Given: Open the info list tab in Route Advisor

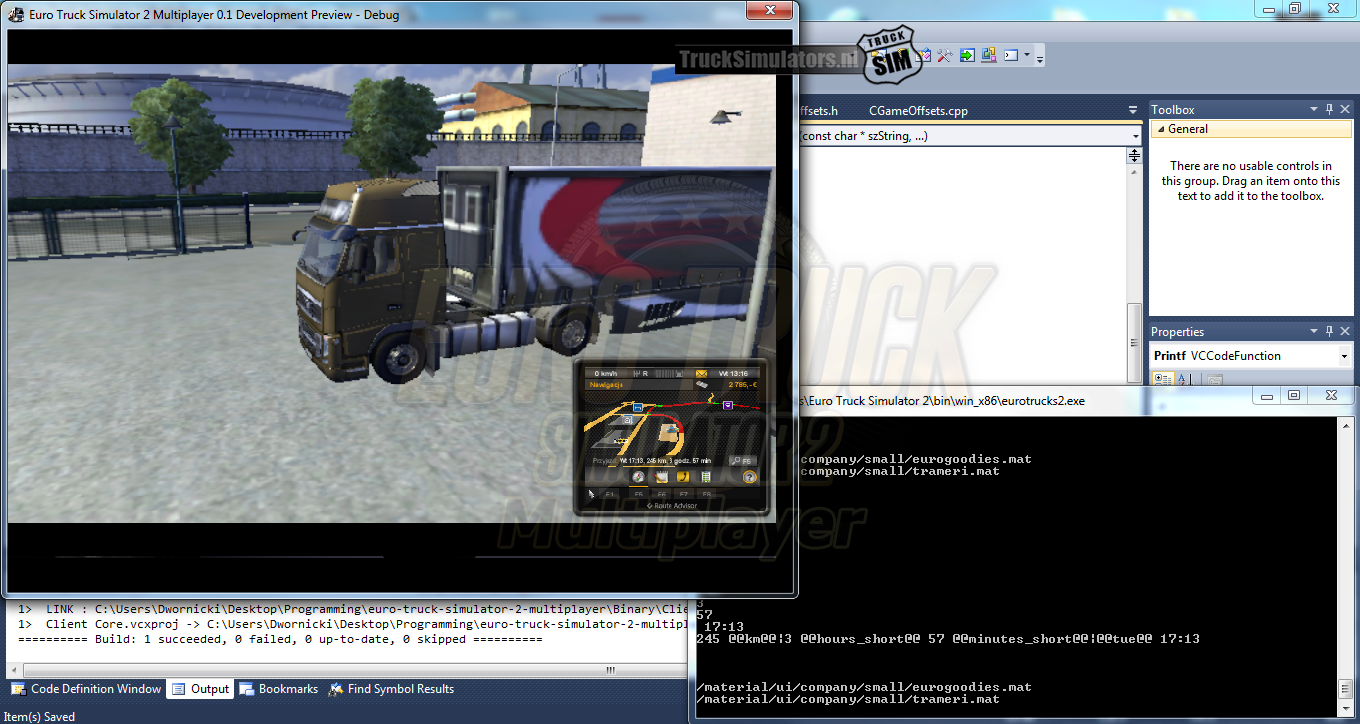Looking at the screenshot, I should 706,477.
